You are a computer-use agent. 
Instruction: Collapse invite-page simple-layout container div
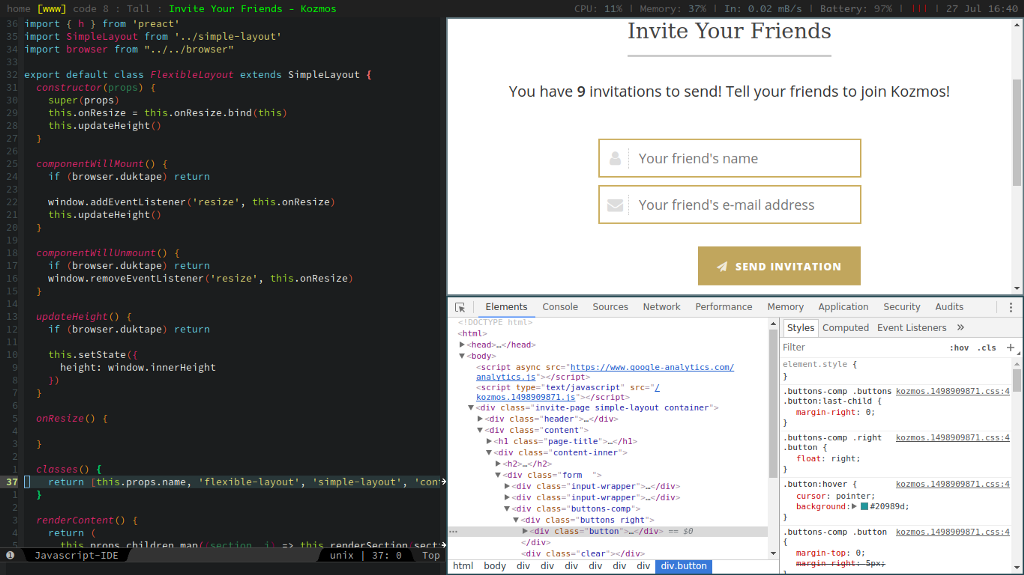tap(471, 408)
